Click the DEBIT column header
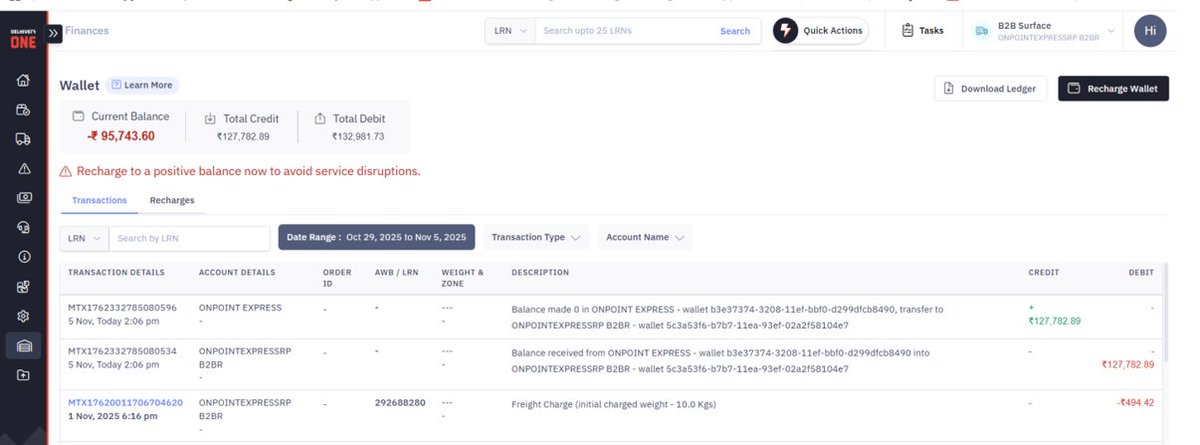1200x445 pixels. click(1141, 272)
